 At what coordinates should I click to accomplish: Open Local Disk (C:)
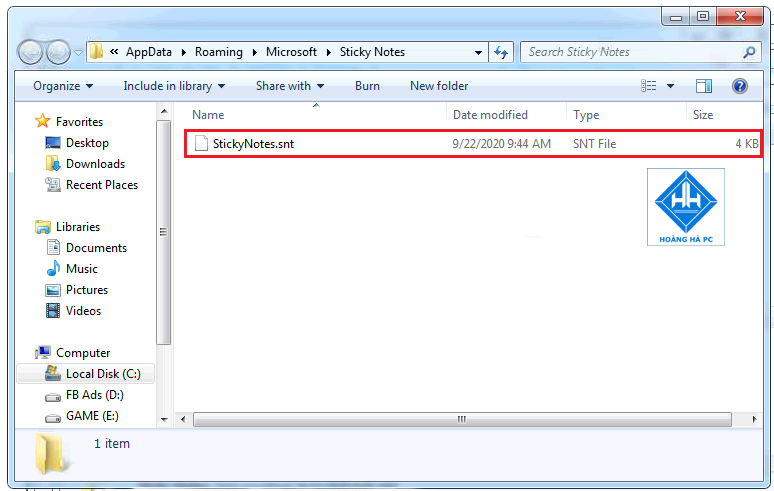coord(103,374)
